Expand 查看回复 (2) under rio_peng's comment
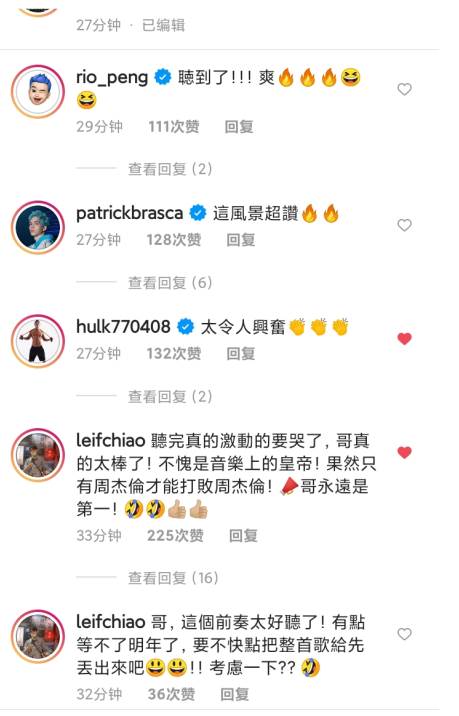 pyautogui.click(x=170, y=169)
